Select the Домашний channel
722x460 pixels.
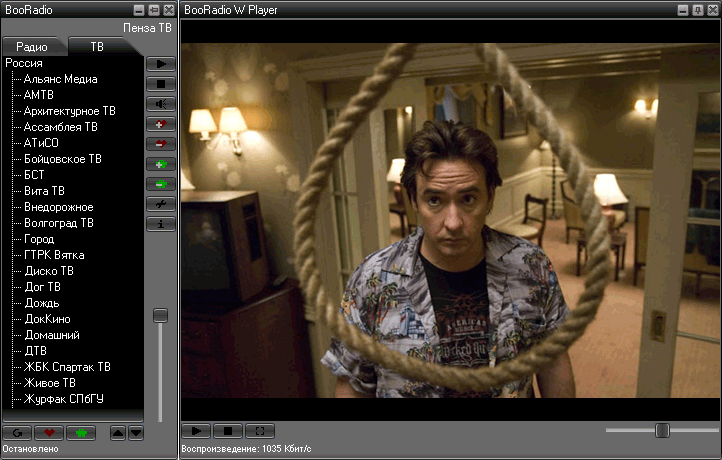(x=52, y=335)
